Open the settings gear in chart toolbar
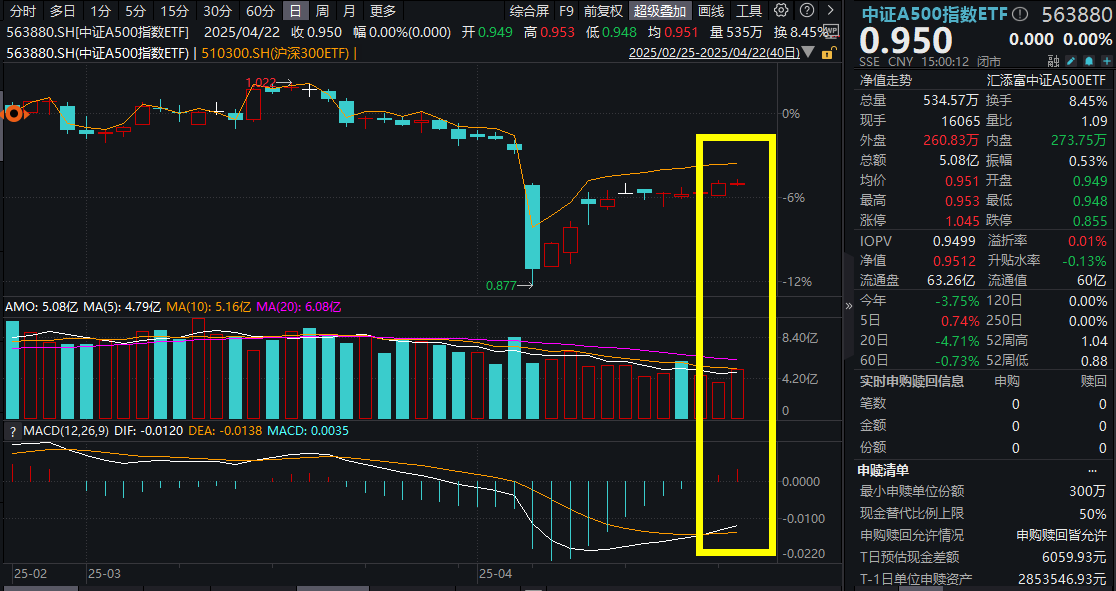1116x591 pixels. 779,11
